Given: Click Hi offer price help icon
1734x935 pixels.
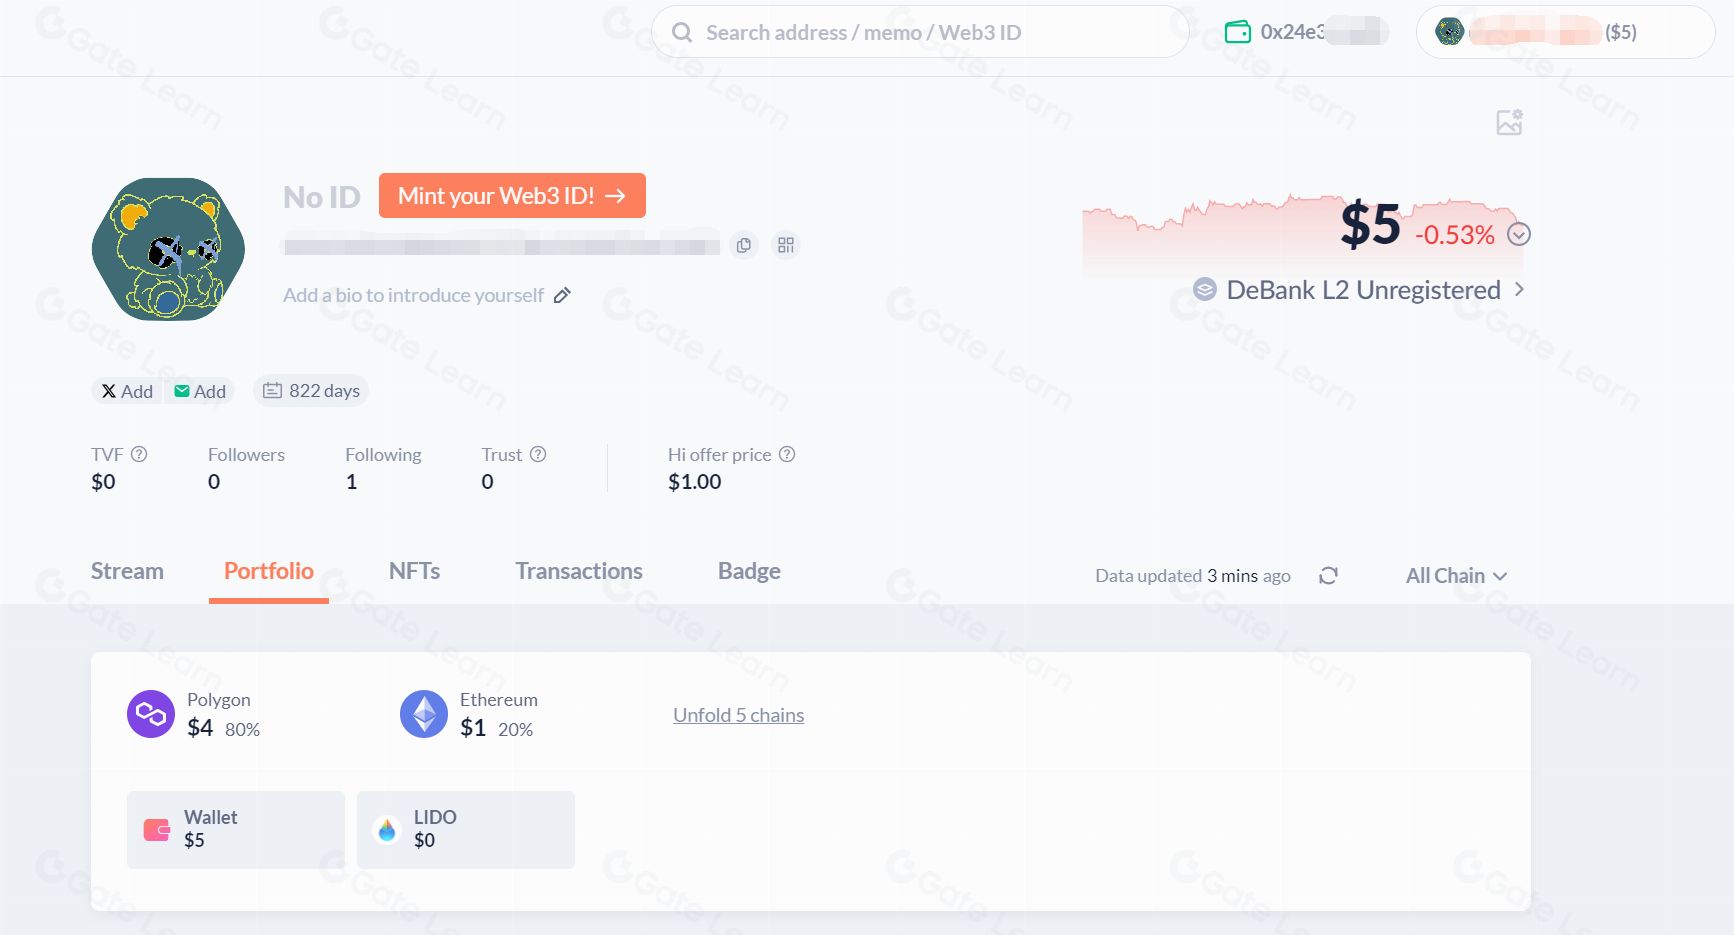Looking at the screenshot, I should click(x=787, y=454).
